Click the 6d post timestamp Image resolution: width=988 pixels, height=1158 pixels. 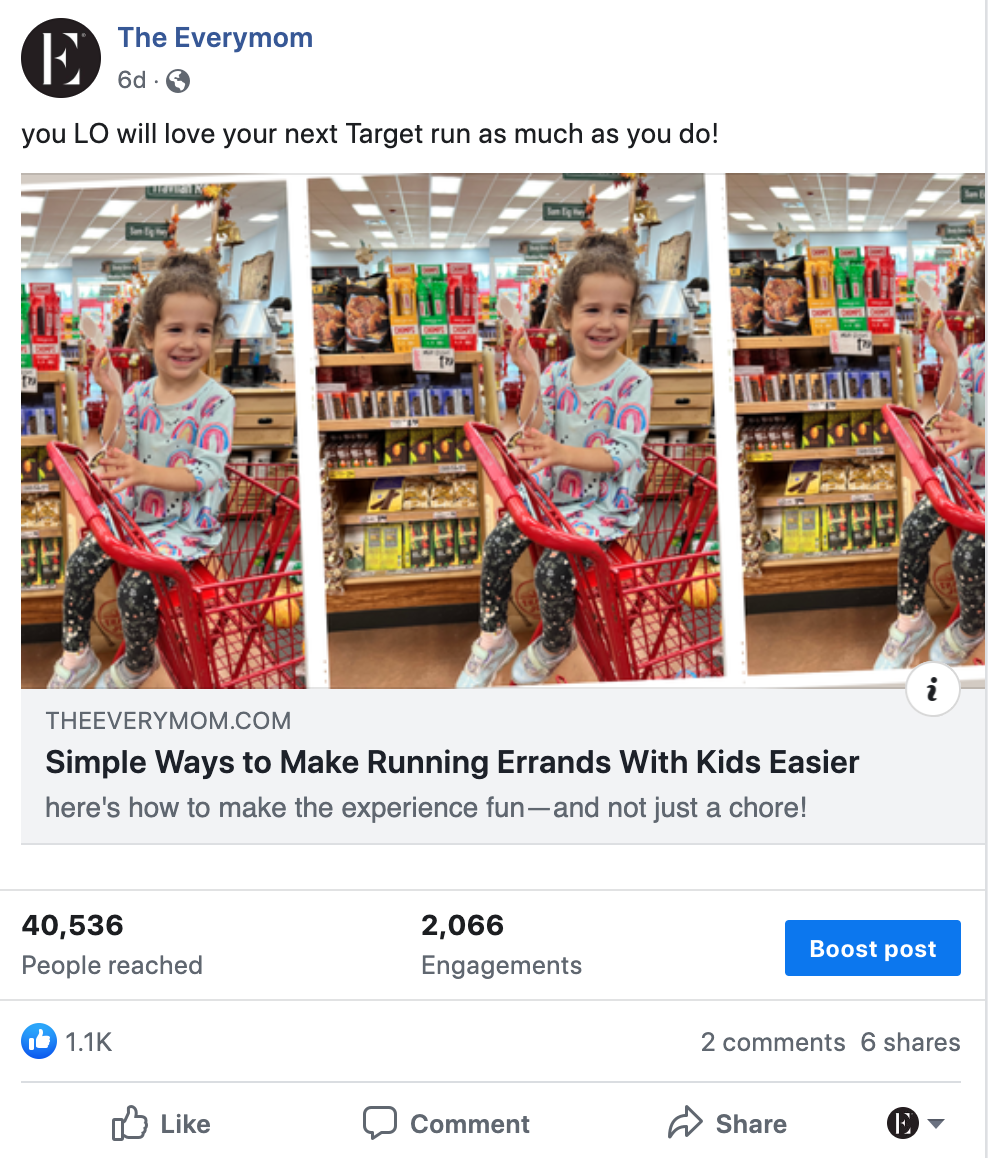(132, 80)
